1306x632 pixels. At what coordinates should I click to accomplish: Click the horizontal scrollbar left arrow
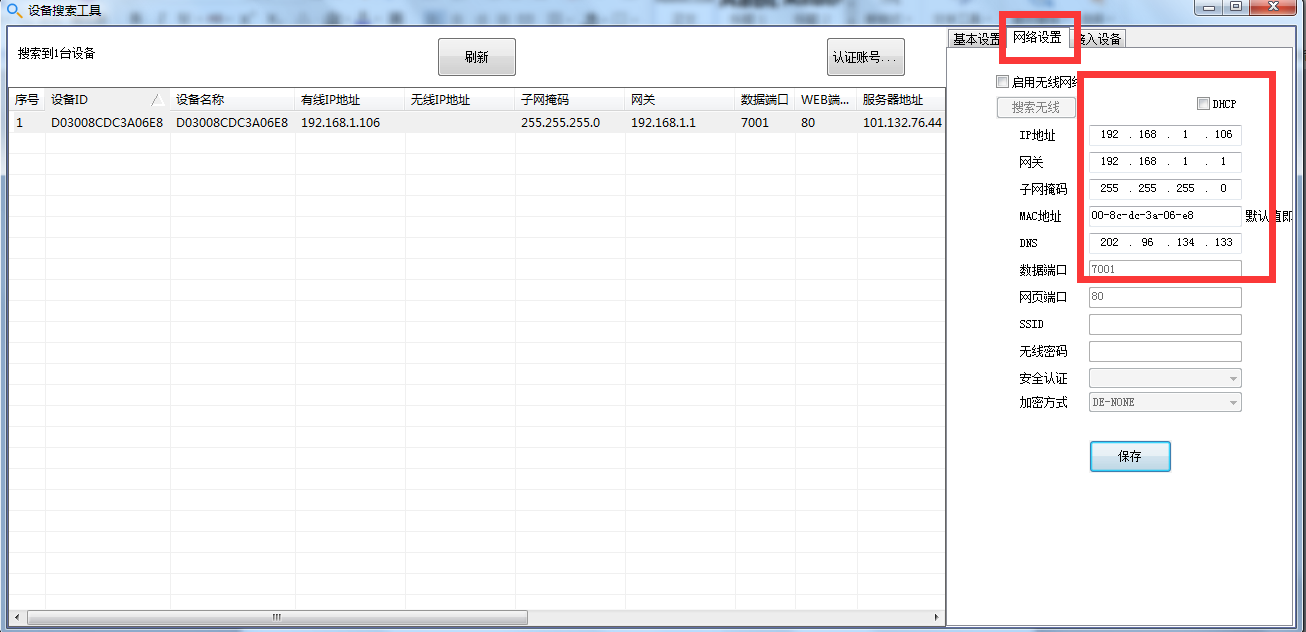coord(17,617)
